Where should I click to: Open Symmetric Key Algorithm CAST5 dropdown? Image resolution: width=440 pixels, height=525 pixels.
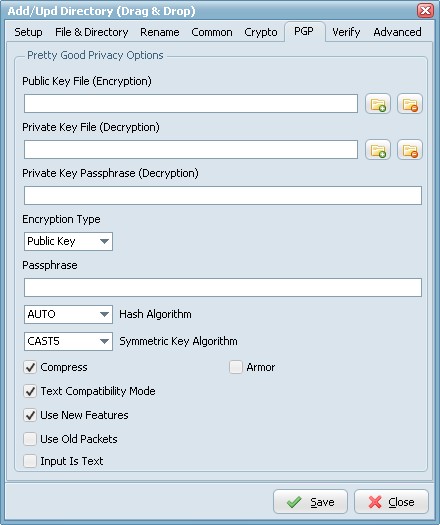68,342
